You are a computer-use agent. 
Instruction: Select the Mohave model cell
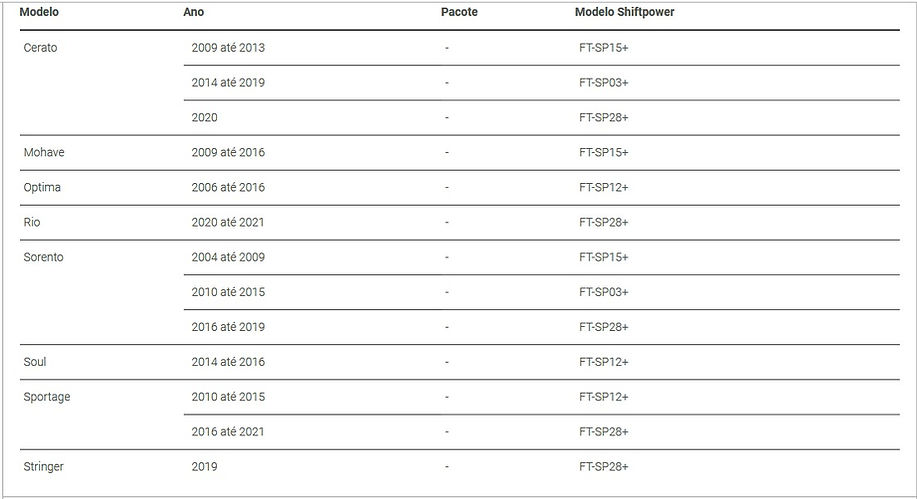coord(44,152)
